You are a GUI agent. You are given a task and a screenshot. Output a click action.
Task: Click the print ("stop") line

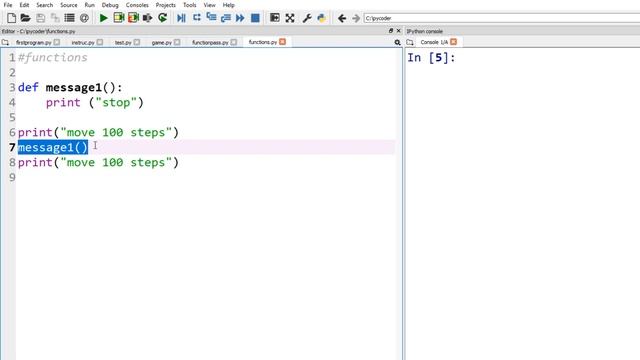click(x=94, y=102)
